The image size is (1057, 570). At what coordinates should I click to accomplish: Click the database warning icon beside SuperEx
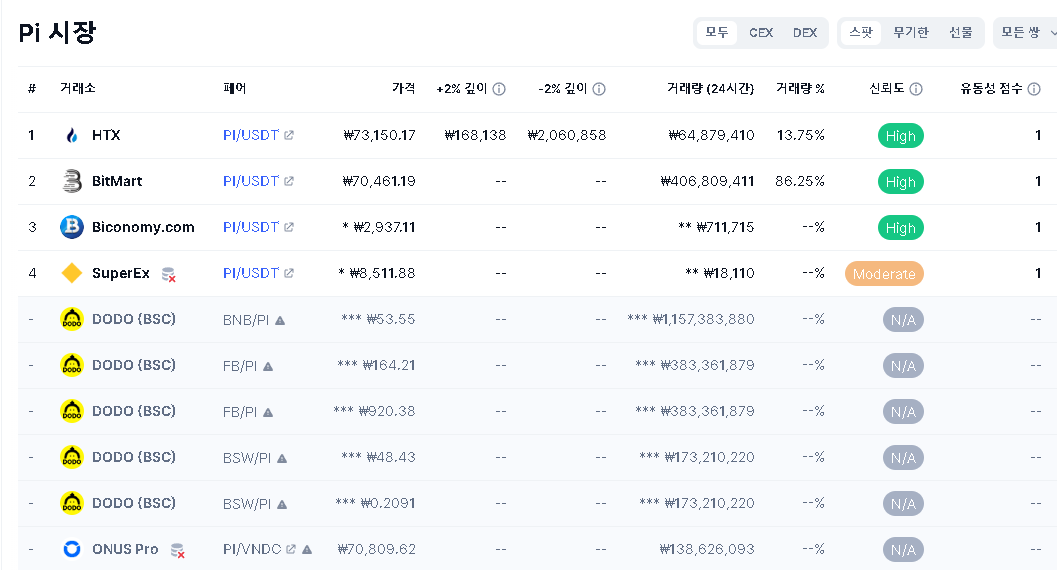(x=169, y=274)
